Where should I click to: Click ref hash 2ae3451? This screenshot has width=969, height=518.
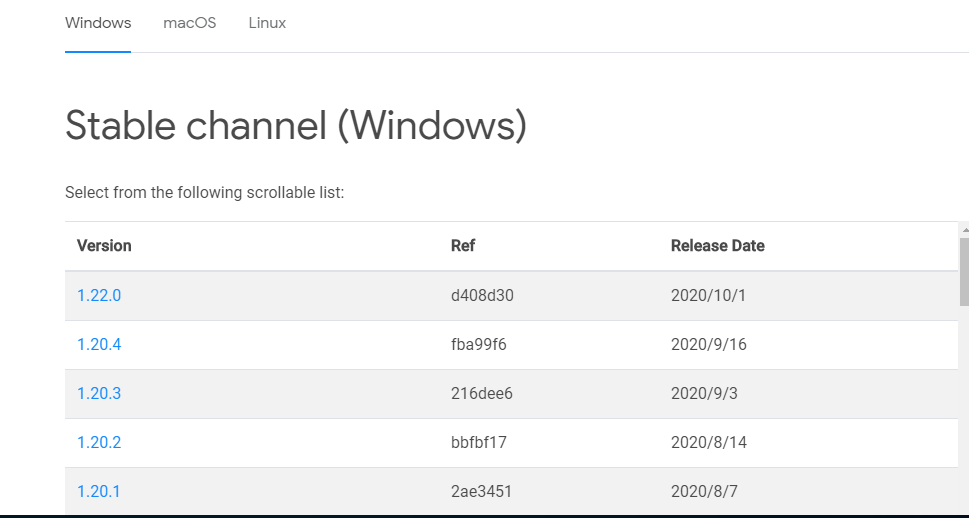(x=482, y=491)
